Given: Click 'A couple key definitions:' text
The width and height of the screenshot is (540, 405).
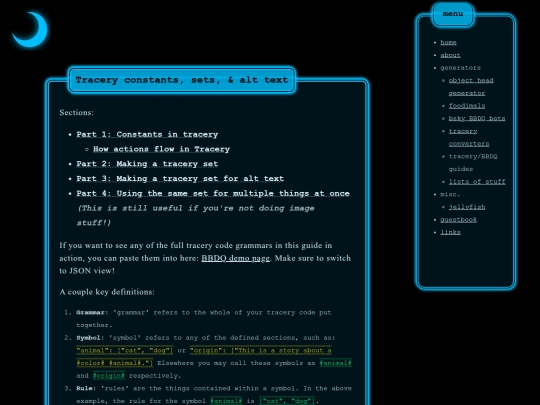Looking at the screenshot, I should [107, 292].
